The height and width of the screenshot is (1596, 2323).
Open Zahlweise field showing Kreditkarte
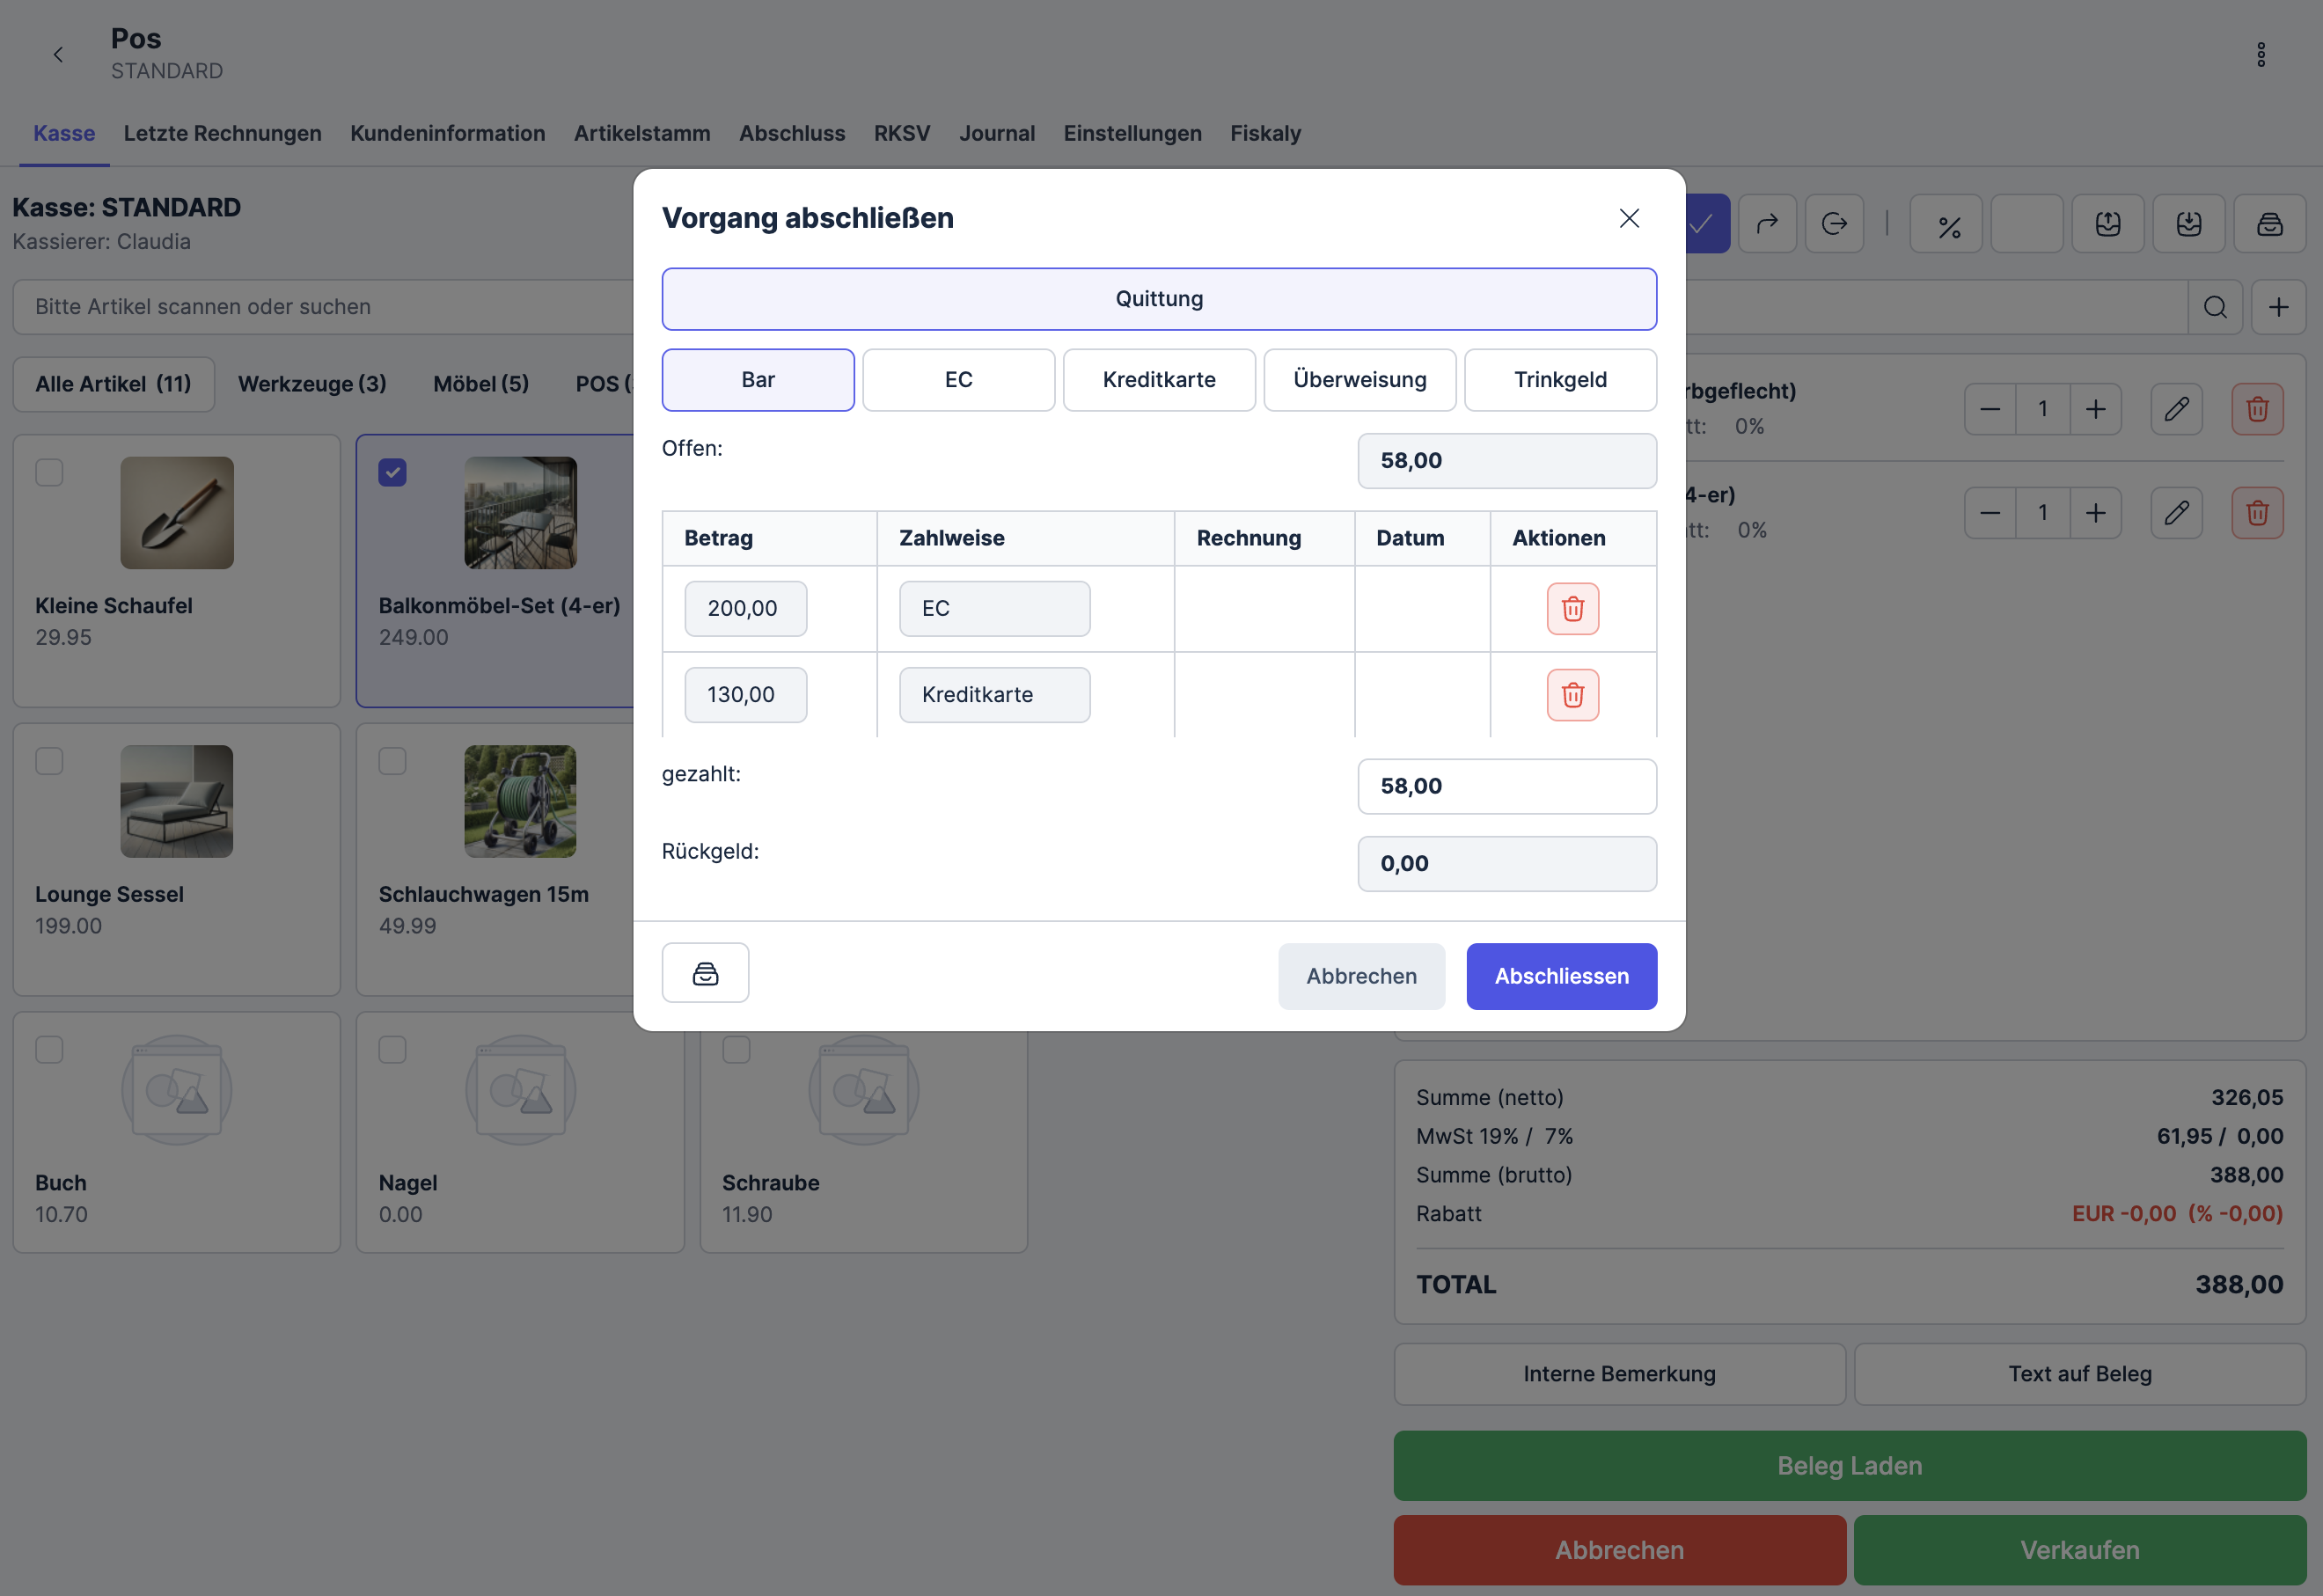993,694
